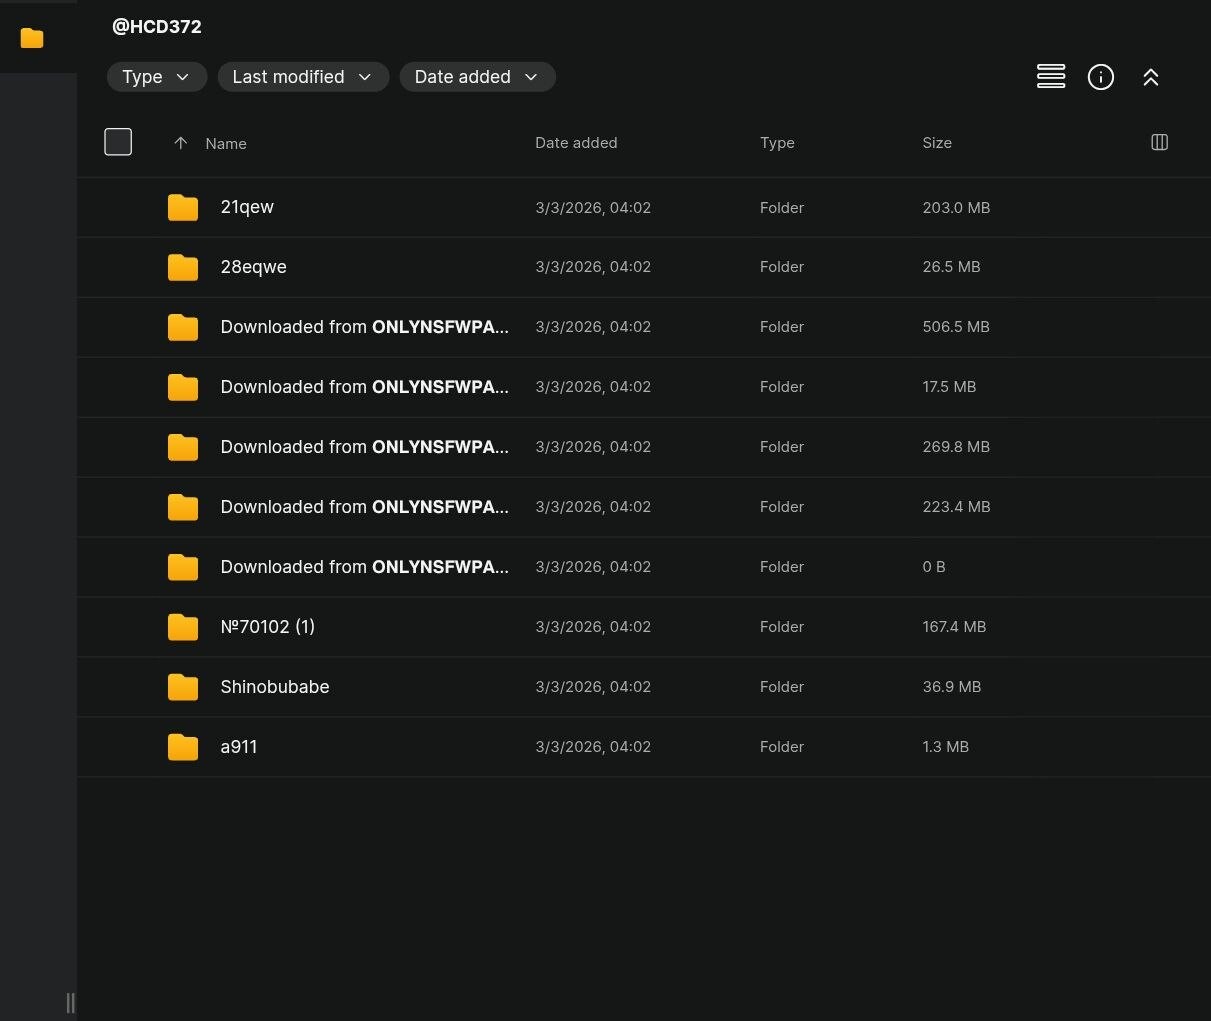The height and width of the screenshot is (1021, 1211).
Task: Click the sort direction arrow beside Name
Action: [x=180, y=143]
